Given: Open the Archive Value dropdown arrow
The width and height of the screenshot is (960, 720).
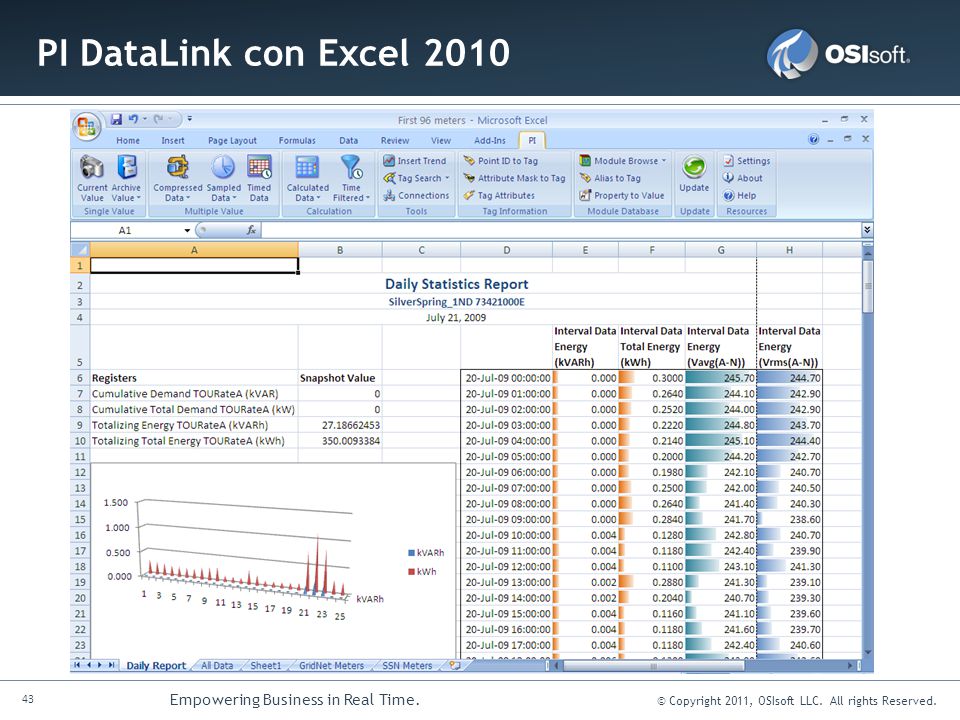Looking at the screenshot, I should point(139,198).
